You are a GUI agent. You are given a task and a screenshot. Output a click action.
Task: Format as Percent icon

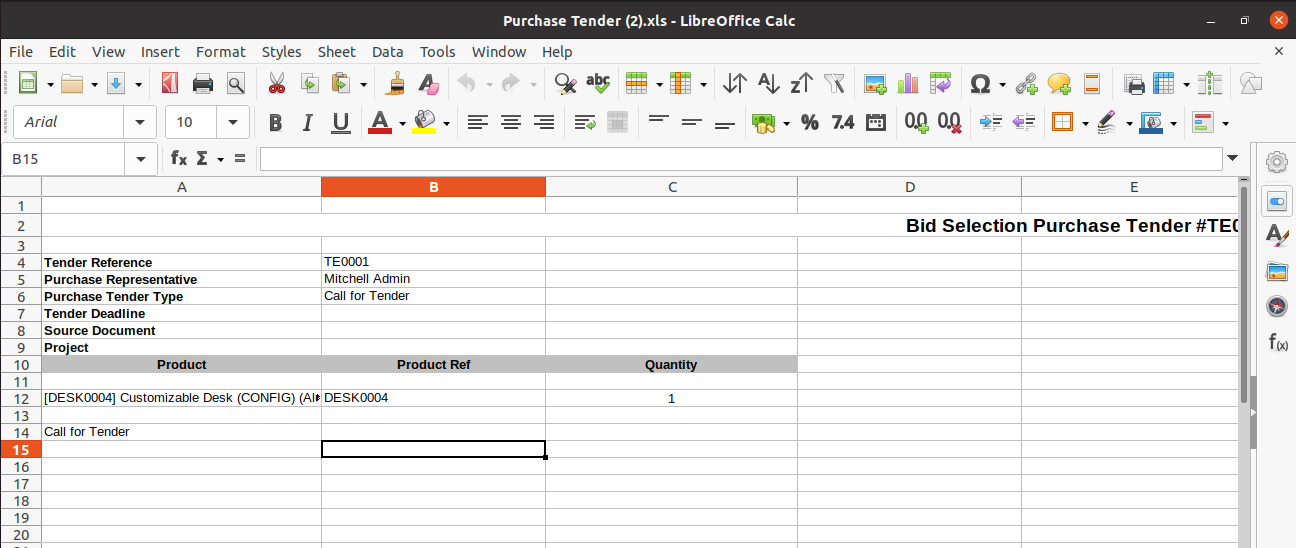click(x=810, y=122)
